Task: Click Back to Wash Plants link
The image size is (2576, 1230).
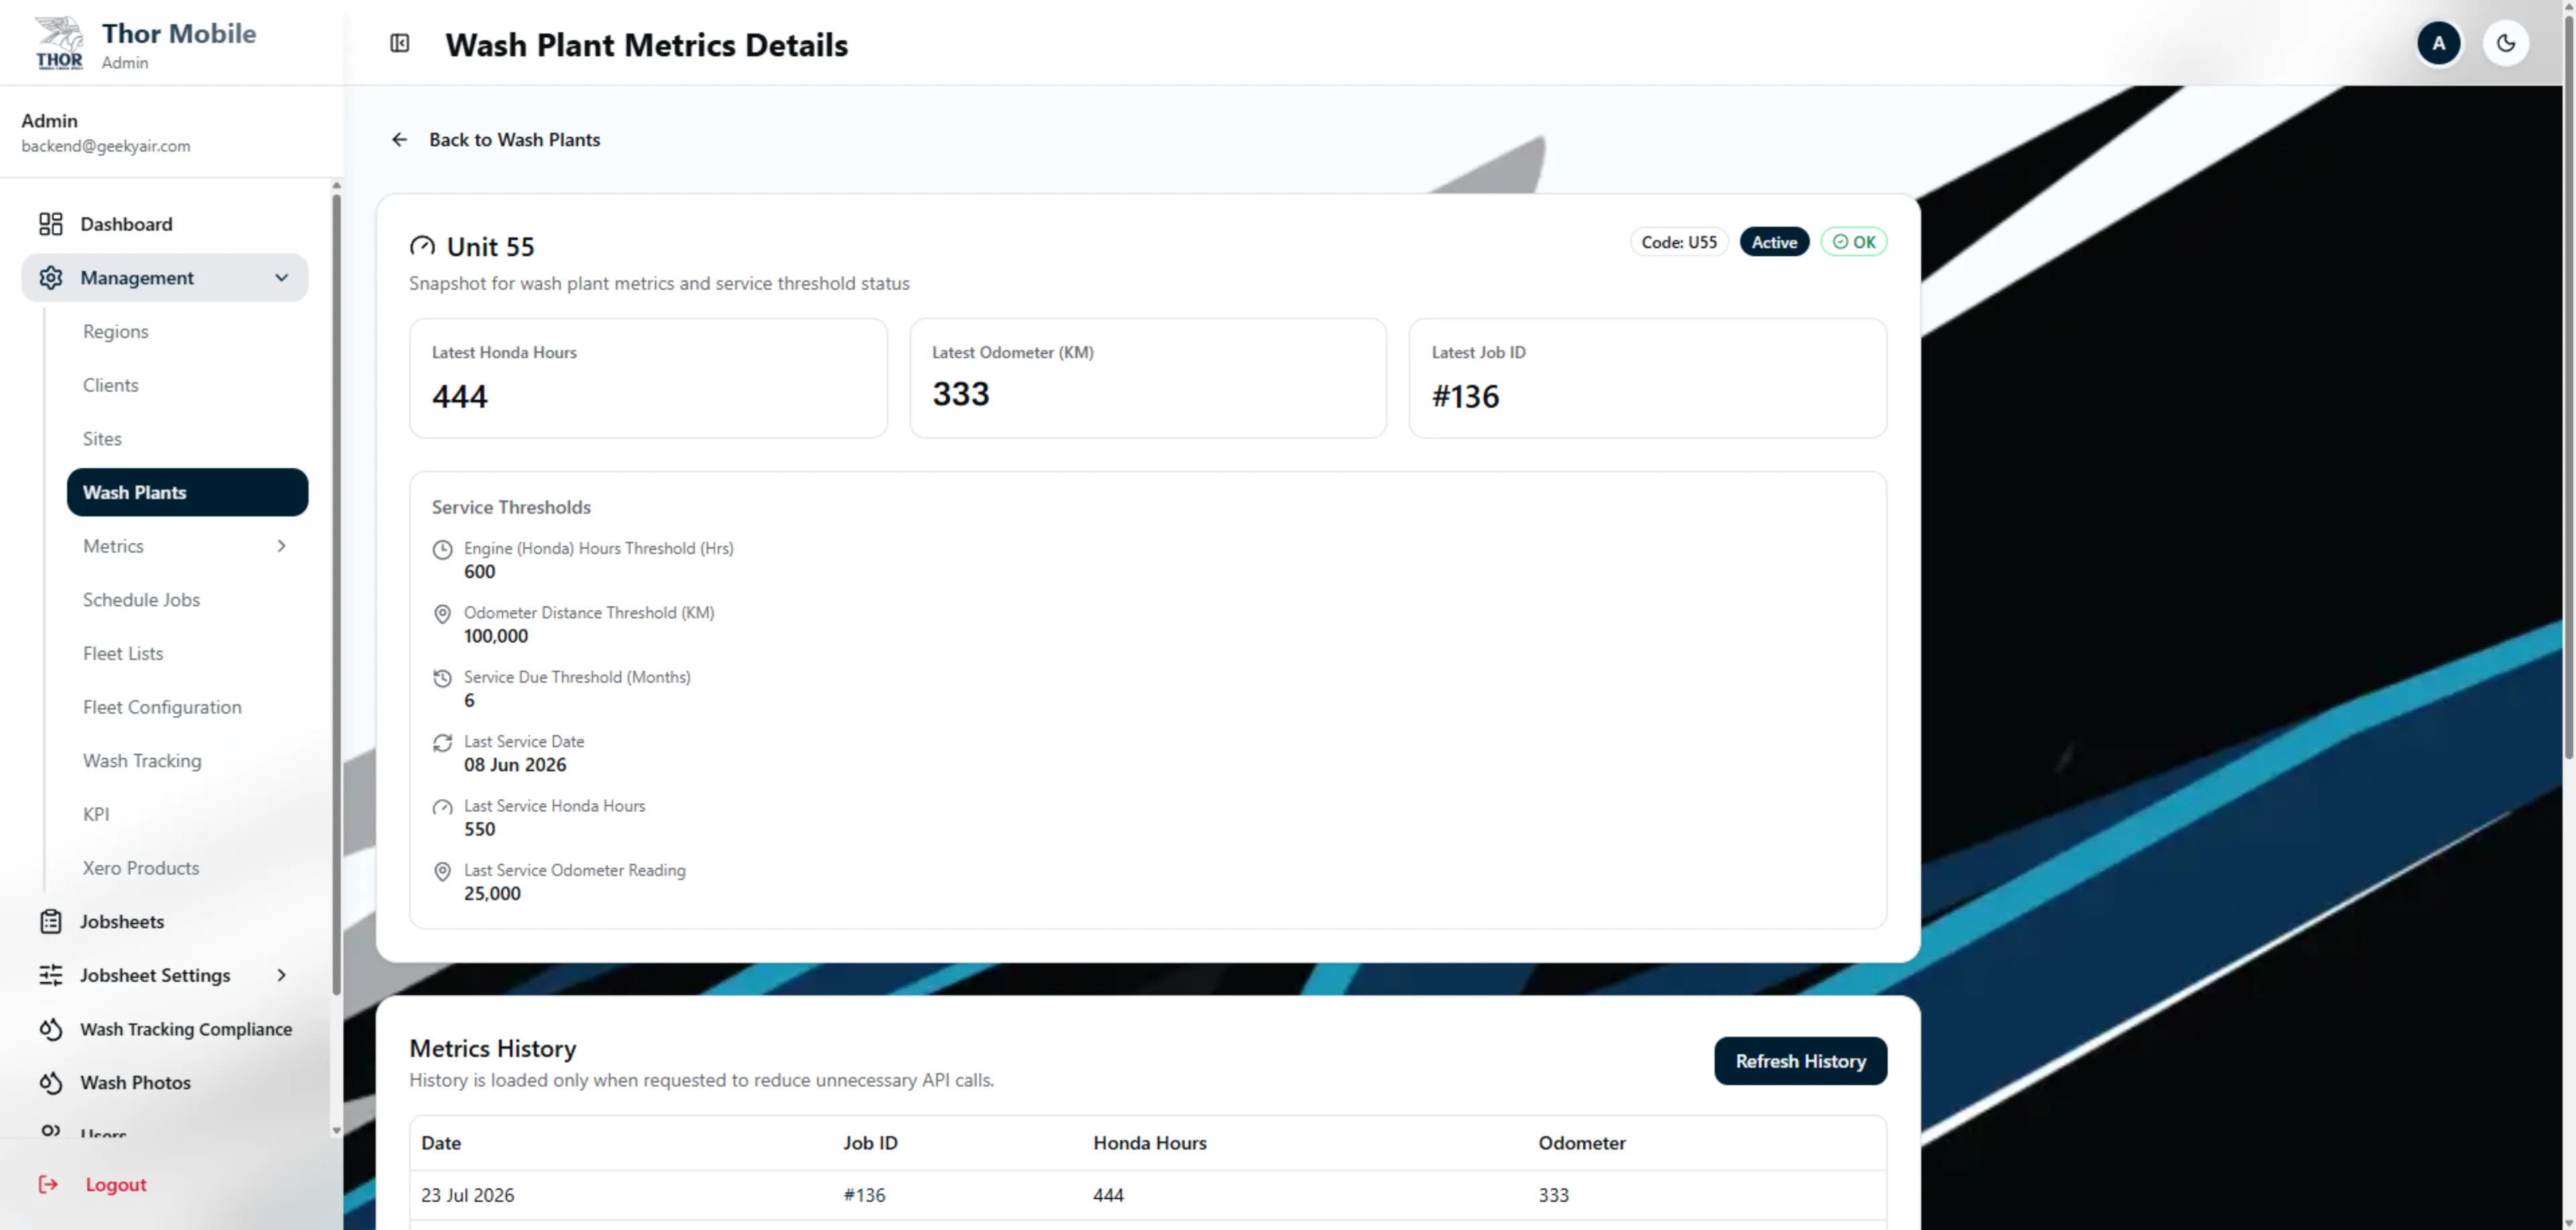Action: 514,140
